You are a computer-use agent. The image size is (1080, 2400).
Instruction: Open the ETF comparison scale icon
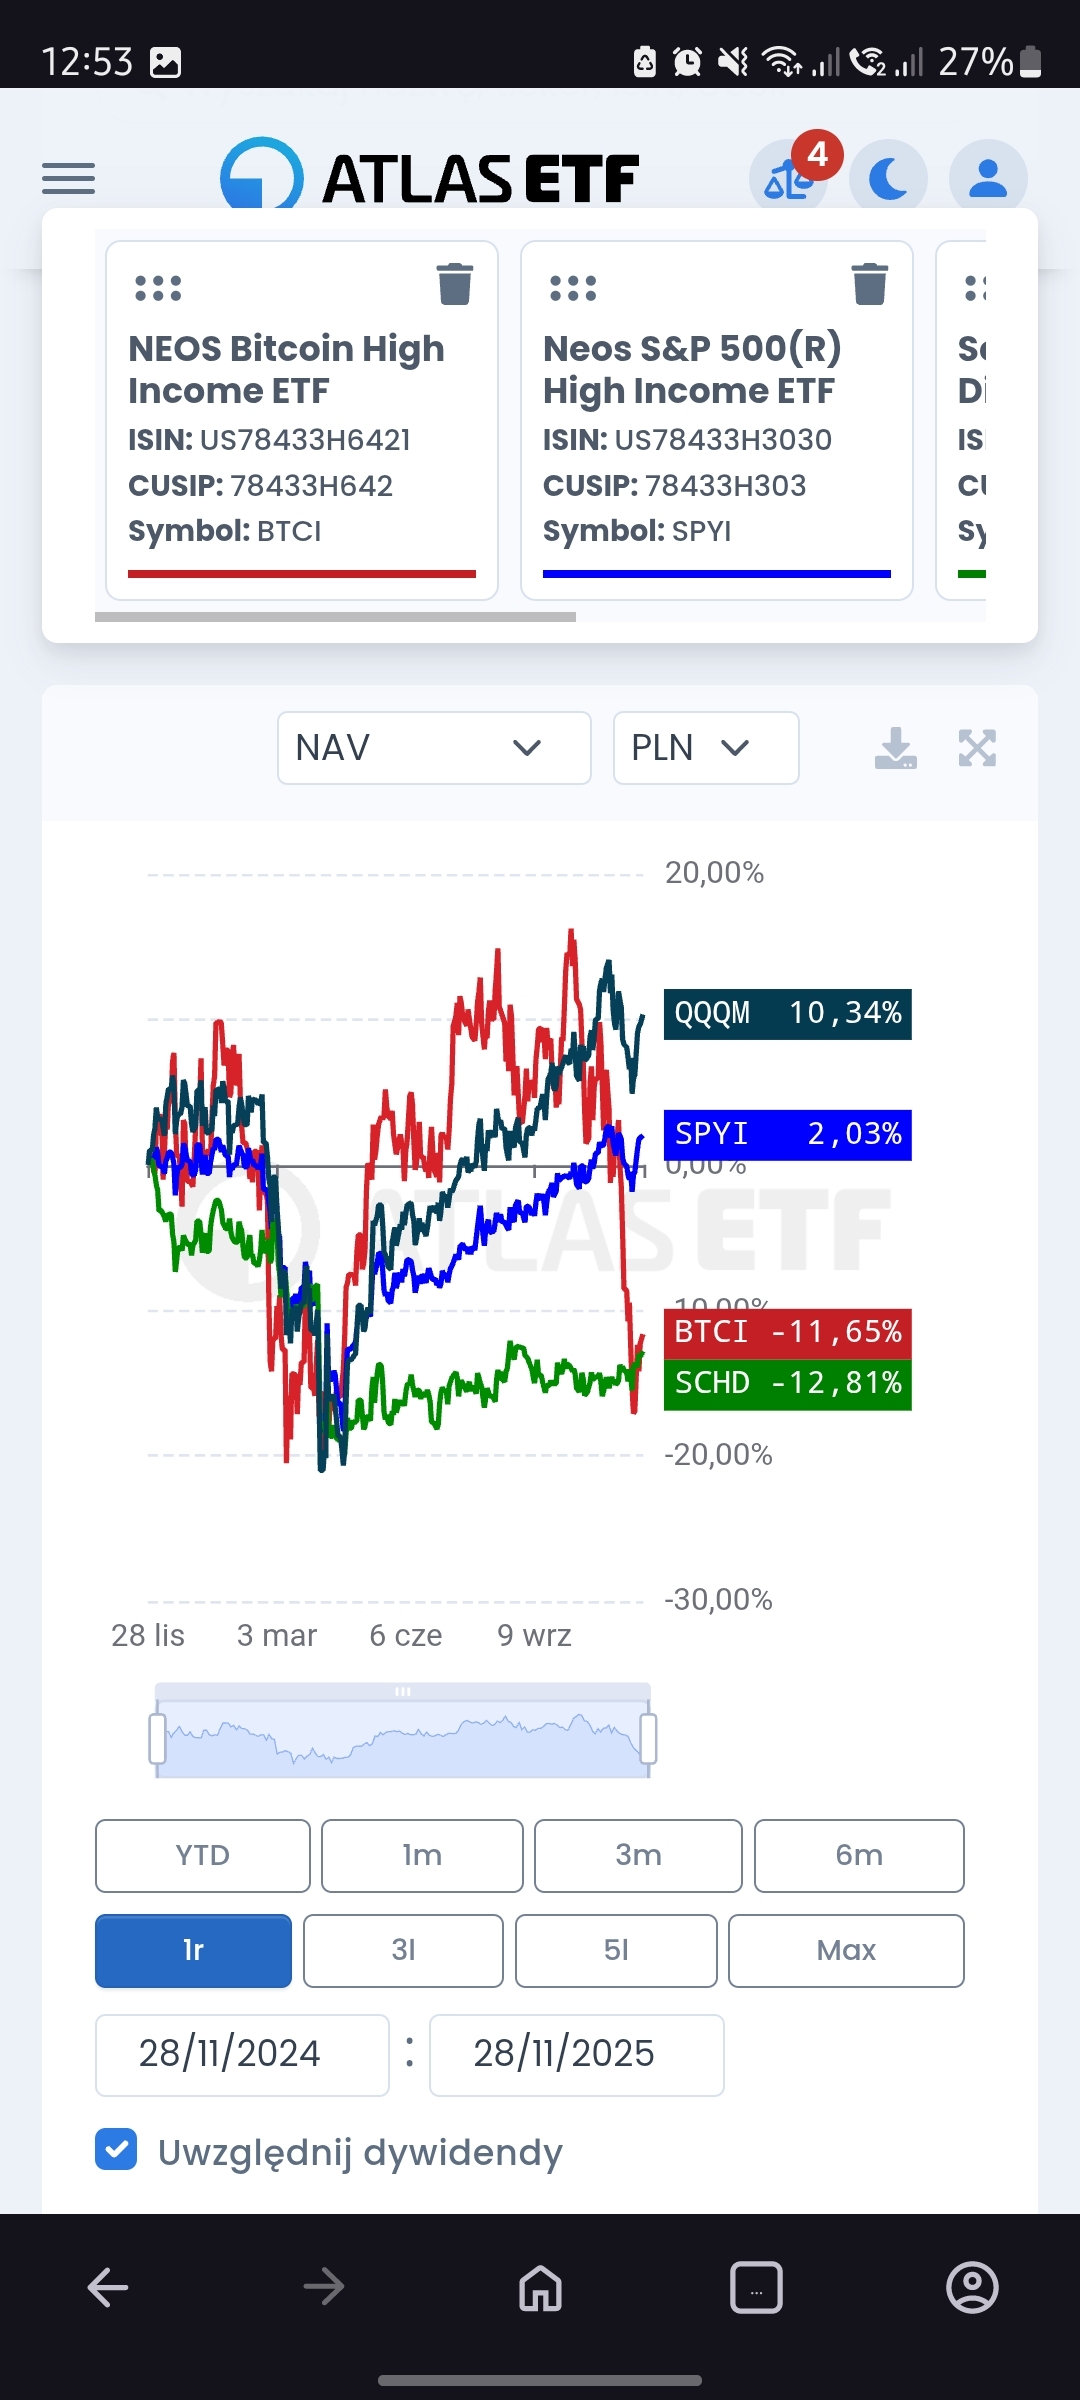tap(788, 180)
